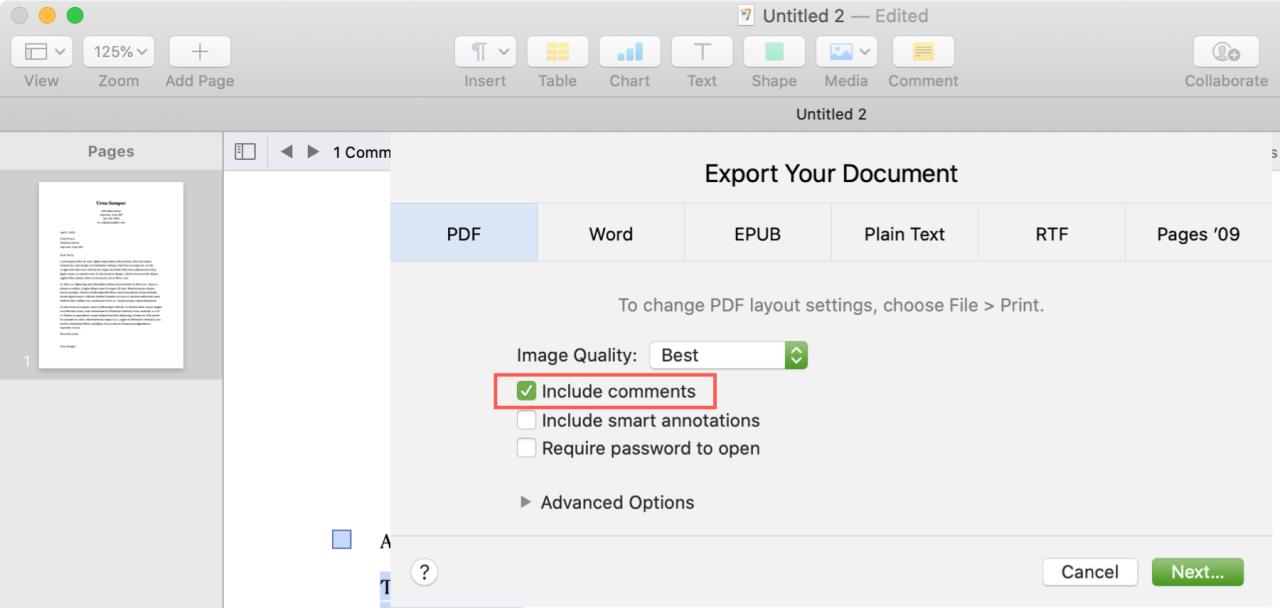Enable Include smart annotations
Viewport: 1280px width, 608px height.
(x=526, y=420)
